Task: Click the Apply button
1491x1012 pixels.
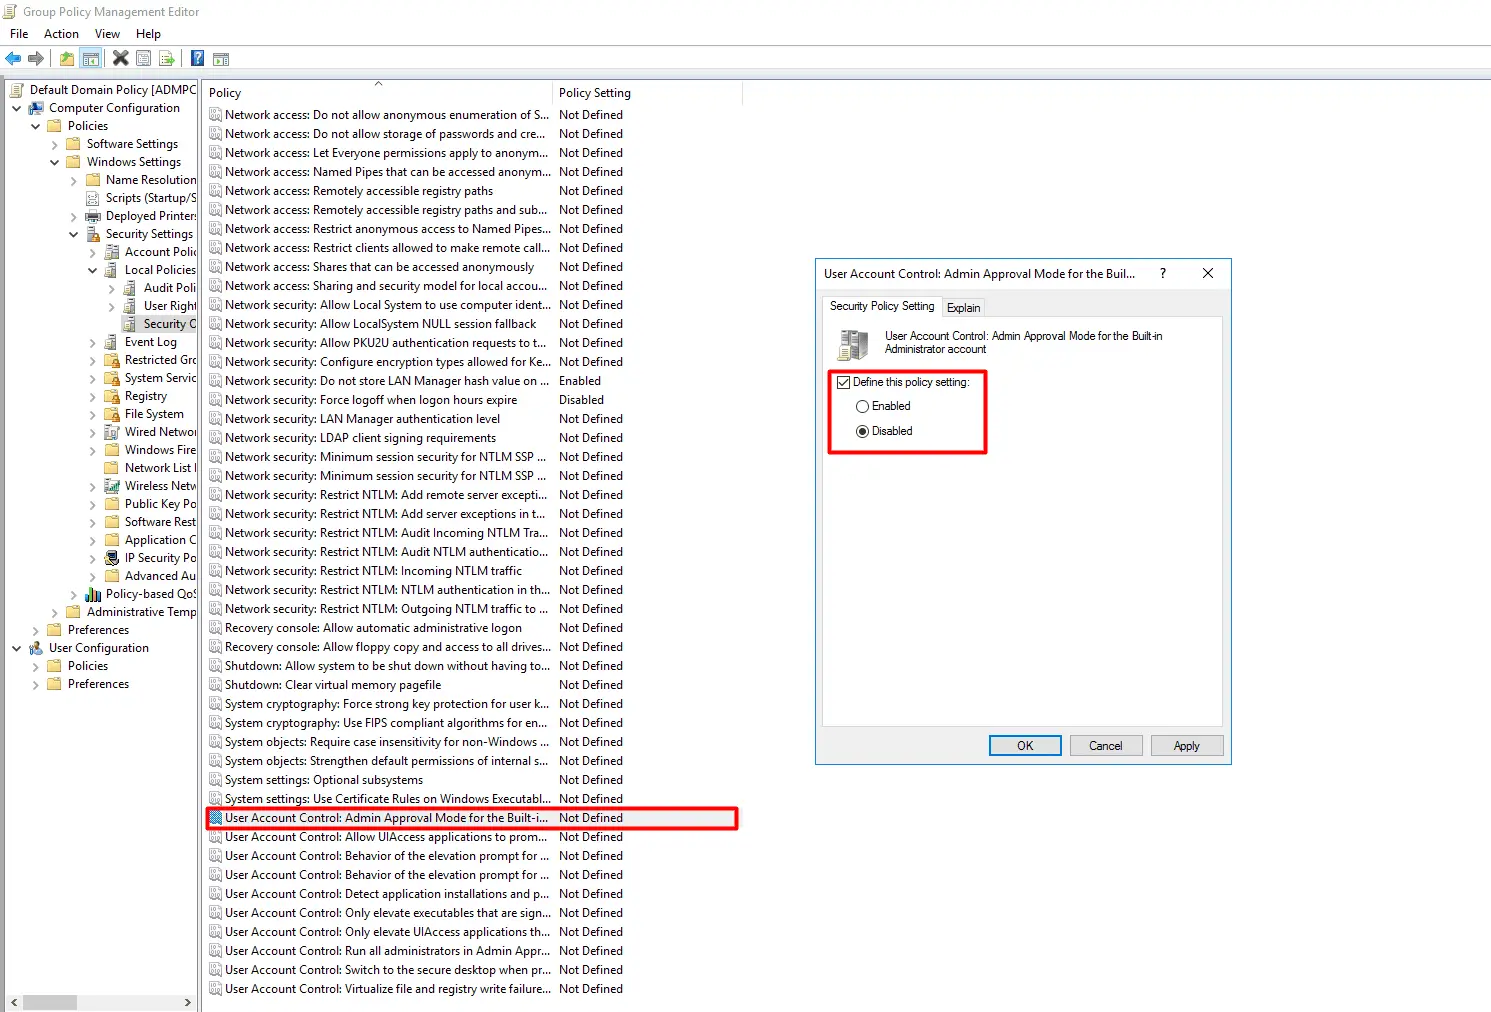Action: point(1186,745)
